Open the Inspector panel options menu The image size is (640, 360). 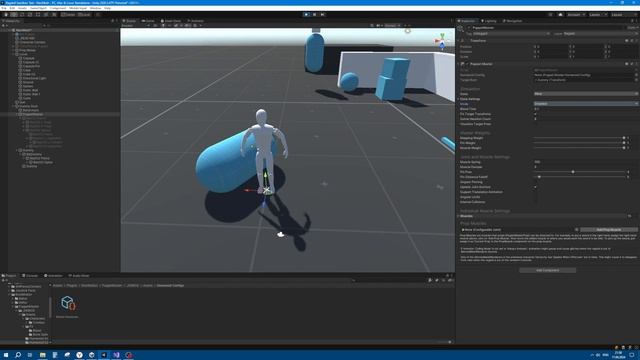coord(636,21)
